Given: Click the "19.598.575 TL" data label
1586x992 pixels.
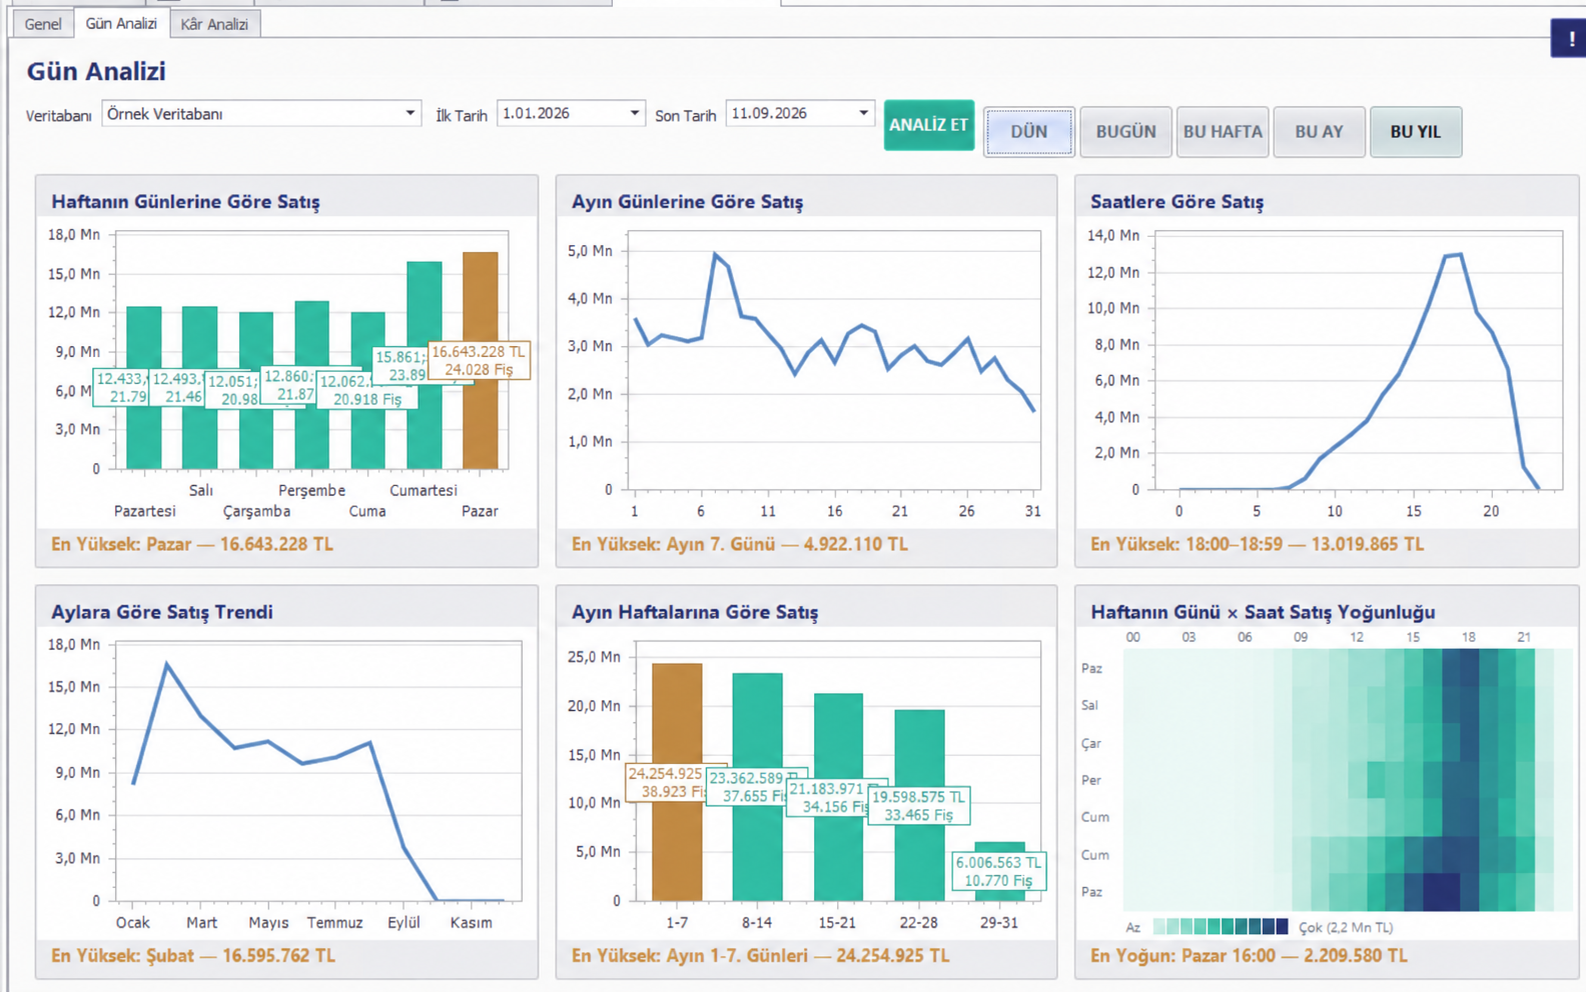Looking at the screenshot, I should pyautogui.click(x=918, y=806).
